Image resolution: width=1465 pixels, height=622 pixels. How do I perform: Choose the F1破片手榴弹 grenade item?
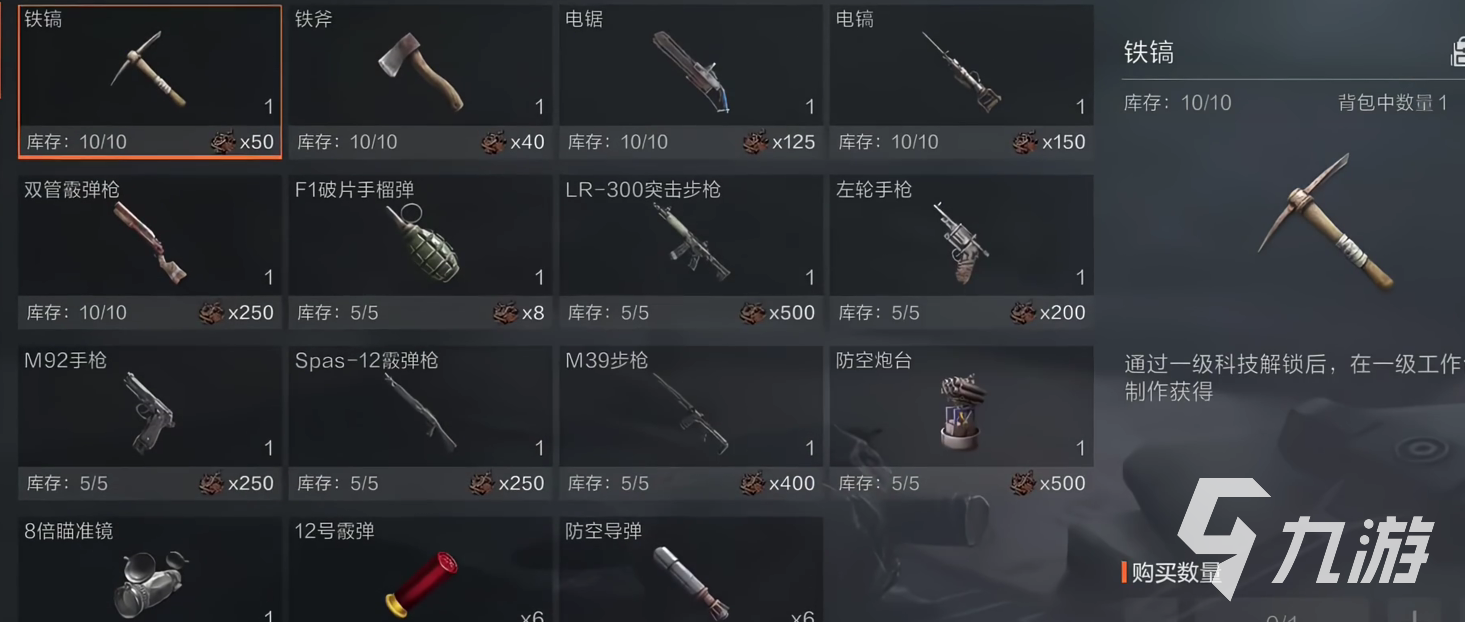click(420, 252)
